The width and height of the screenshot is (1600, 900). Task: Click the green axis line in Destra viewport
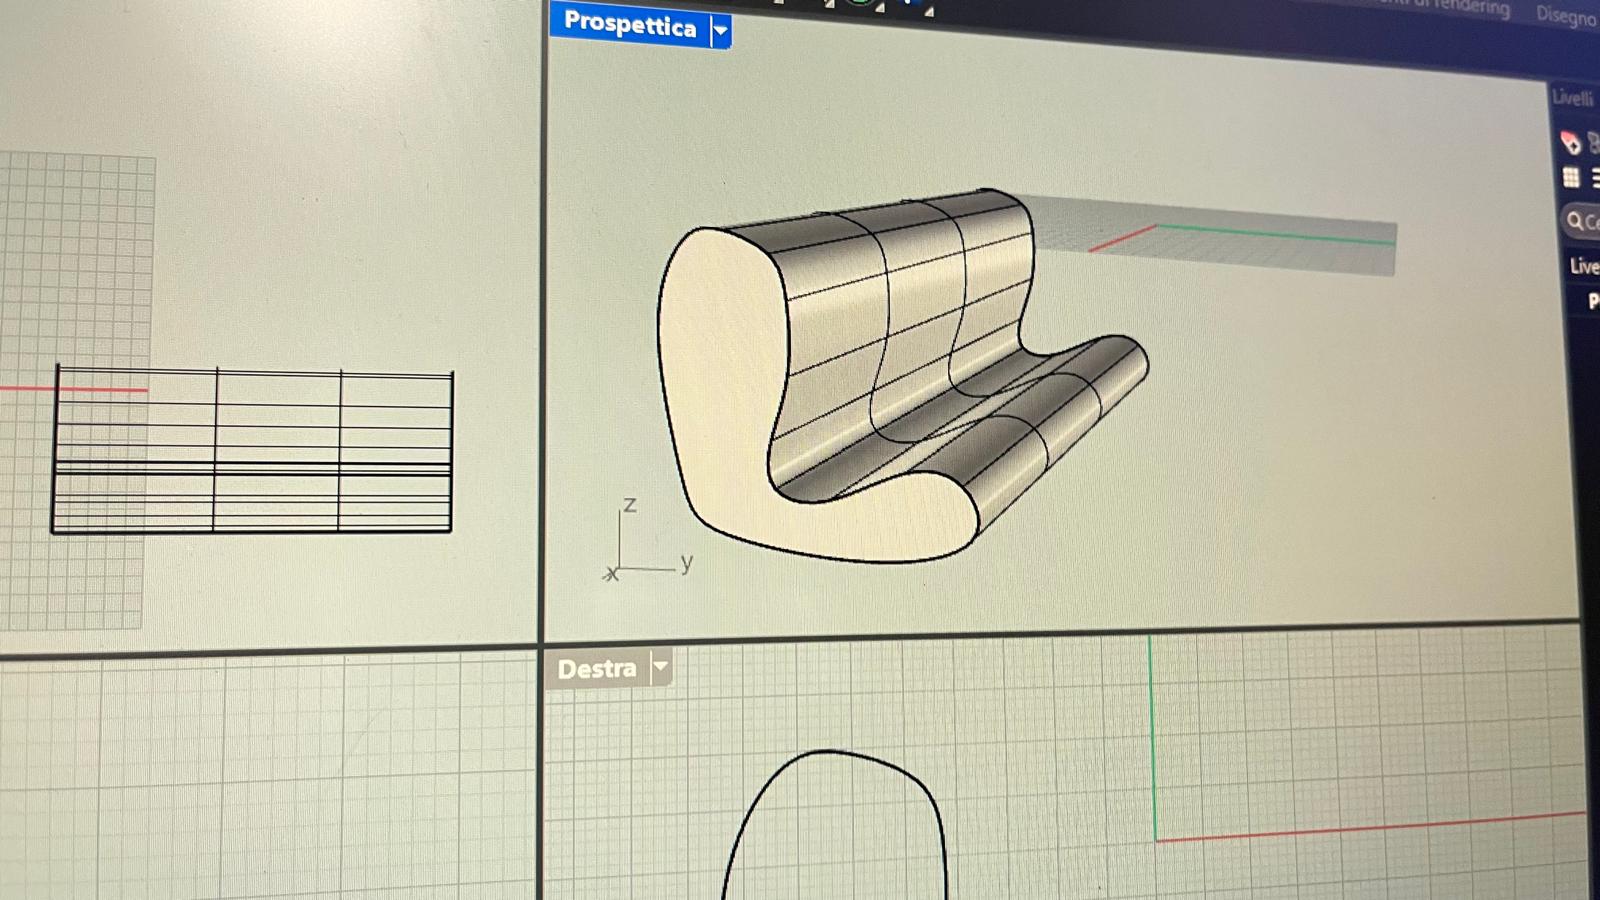click(x=1152, y=740)
